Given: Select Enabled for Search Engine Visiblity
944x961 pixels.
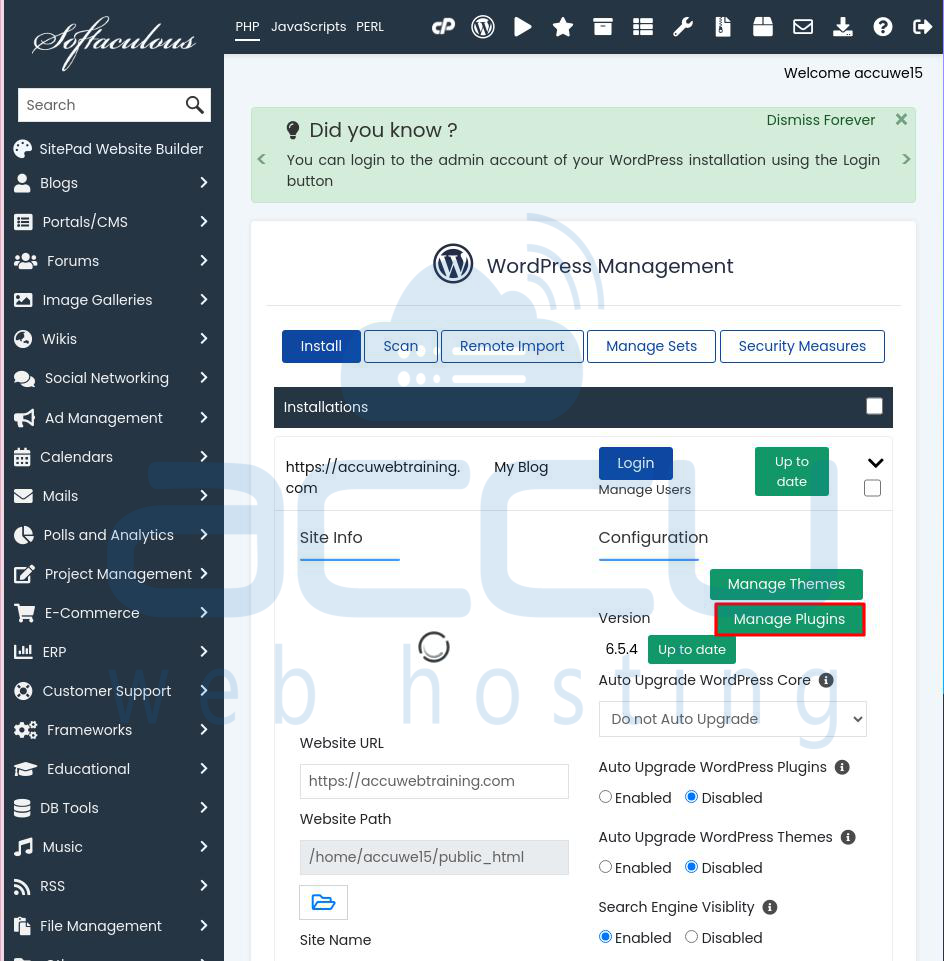Looking at the screenshot, I should coord(605,936).
